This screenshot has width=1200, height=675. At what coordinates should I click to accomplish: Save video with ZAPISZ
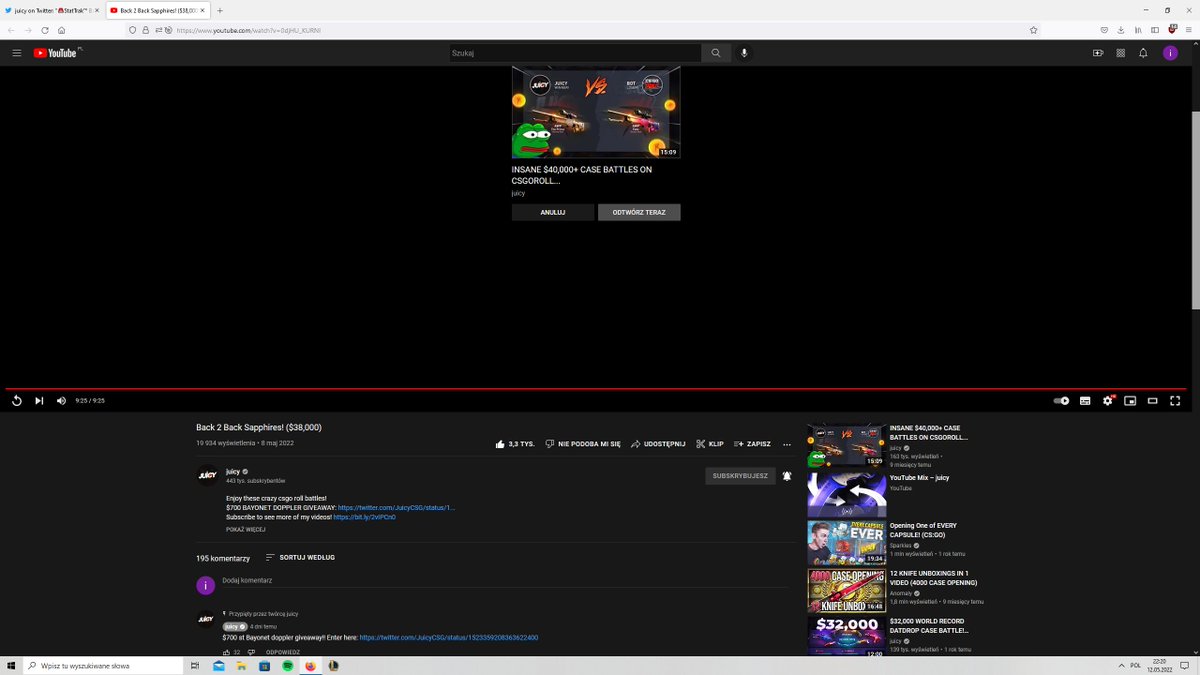[x=752, y=444]
